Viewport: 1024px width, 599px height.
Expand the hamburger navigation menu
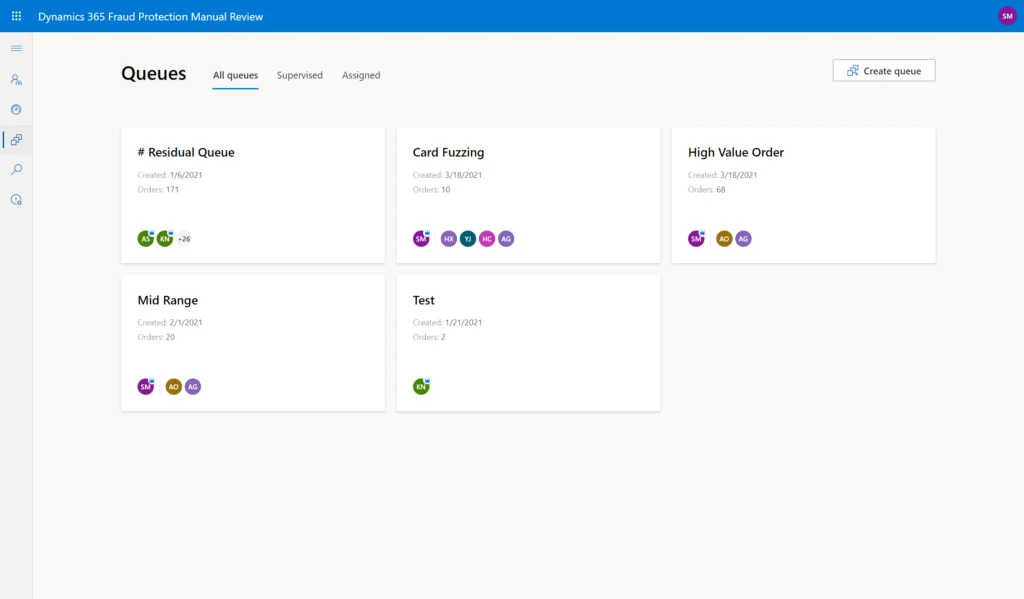pos(16,48)
